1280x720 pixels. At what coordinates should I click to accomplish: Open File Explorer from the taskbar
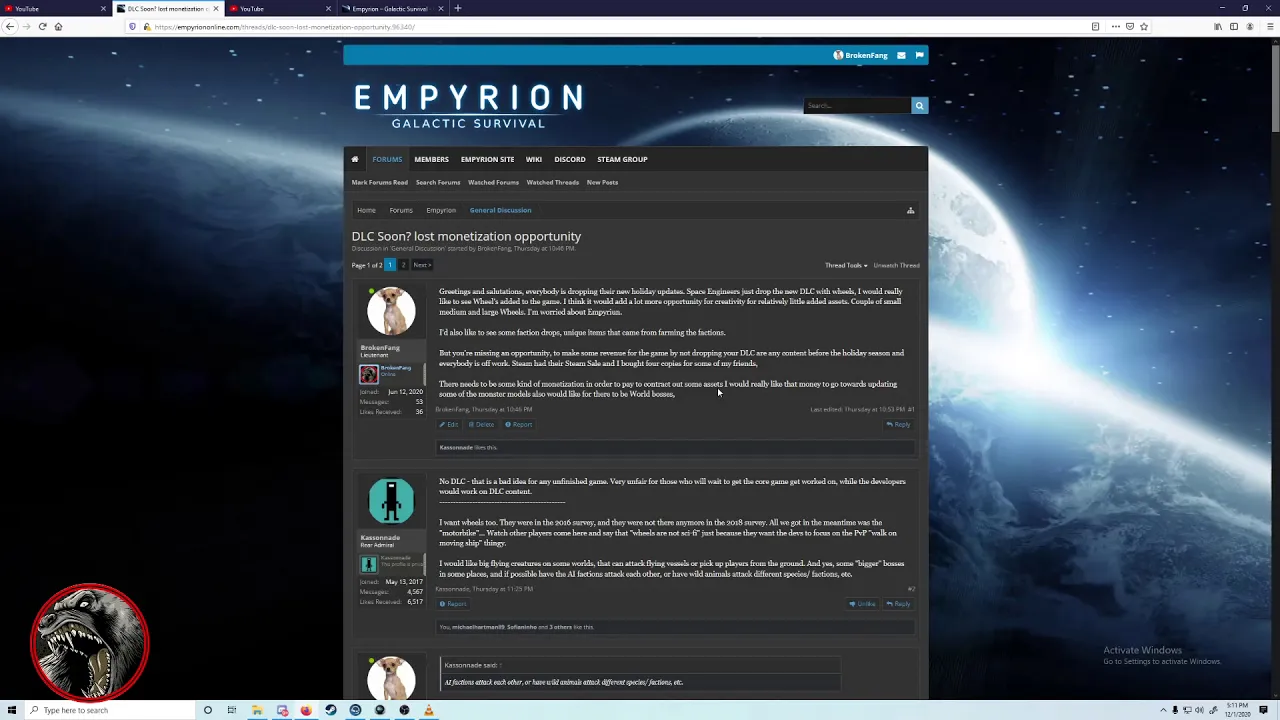point(257,710)
